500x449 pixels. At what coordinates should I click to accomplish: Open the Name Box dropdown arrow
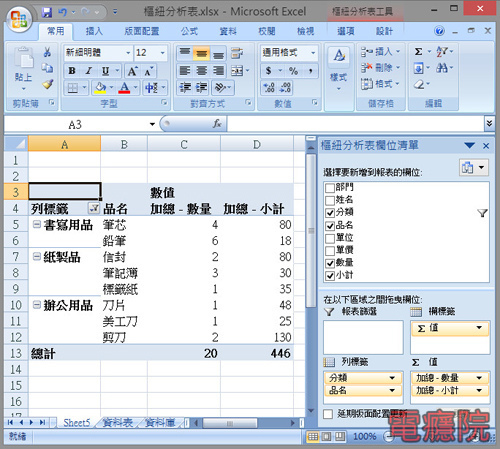click(152, 124)
